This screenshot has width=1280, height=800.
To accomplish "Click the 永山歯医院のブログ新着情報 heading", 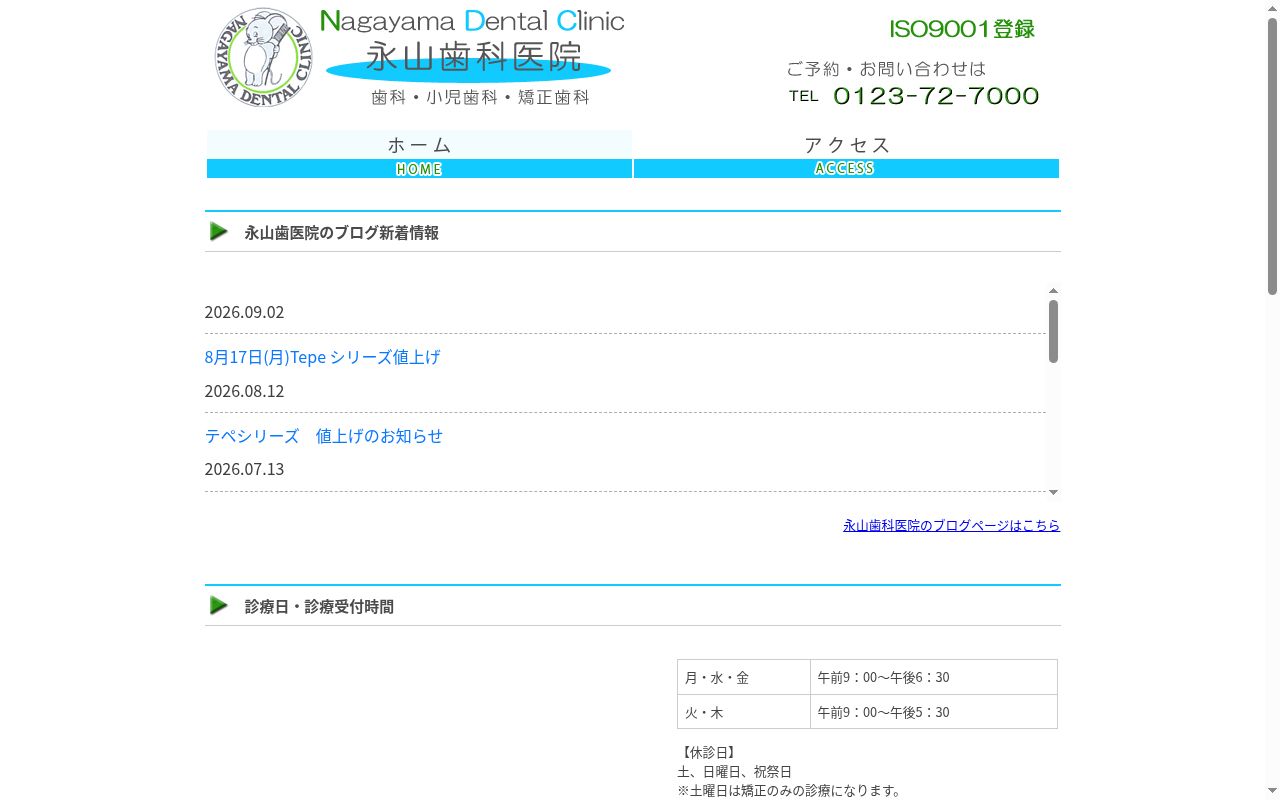I will pos(341,232).
